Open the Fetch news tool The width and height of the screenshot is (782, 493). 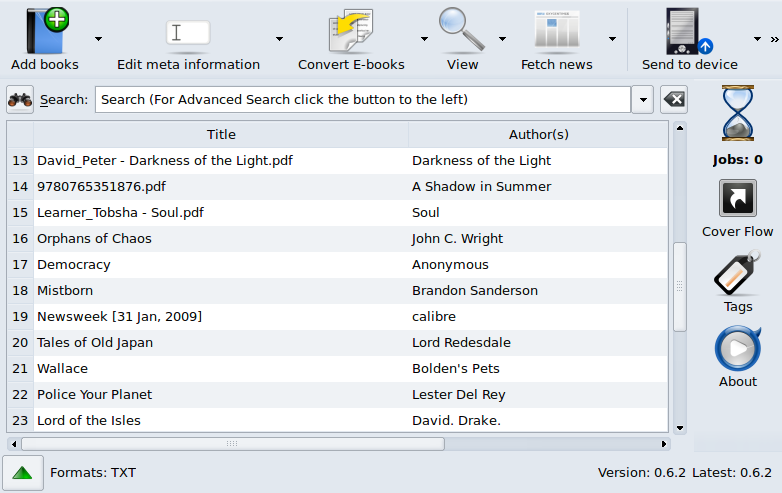tap(556, 32)
